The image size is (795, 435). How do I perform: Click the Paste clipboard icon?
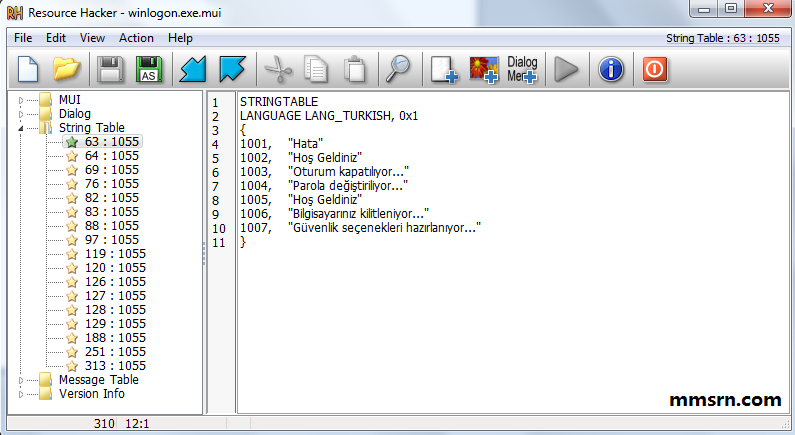[354, 69]
